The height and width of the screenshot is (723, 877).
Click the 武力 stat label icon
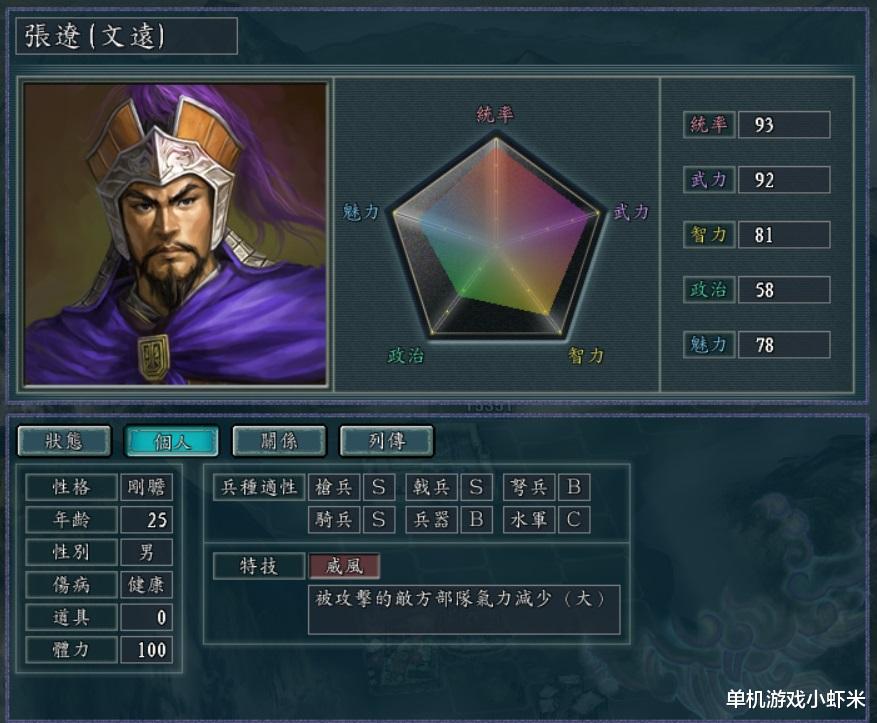coord(709,179)
